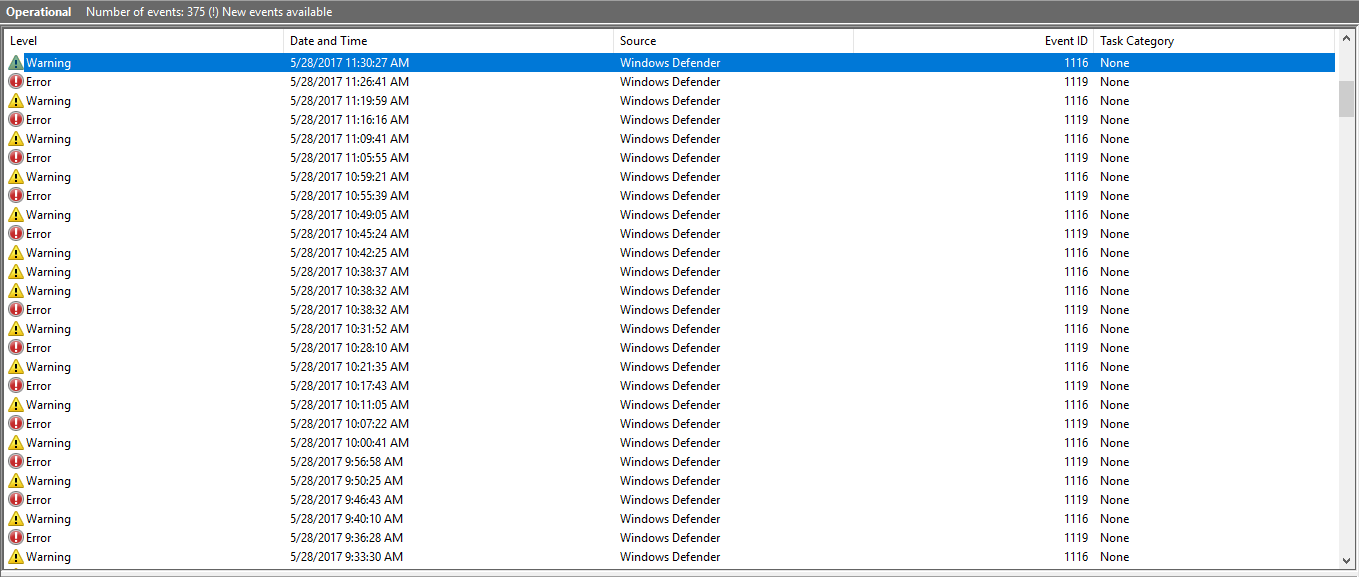Click error icon of 10:28:10 AM event
The height and width of the screenshot is (577, 1359).
coord(16,348)
